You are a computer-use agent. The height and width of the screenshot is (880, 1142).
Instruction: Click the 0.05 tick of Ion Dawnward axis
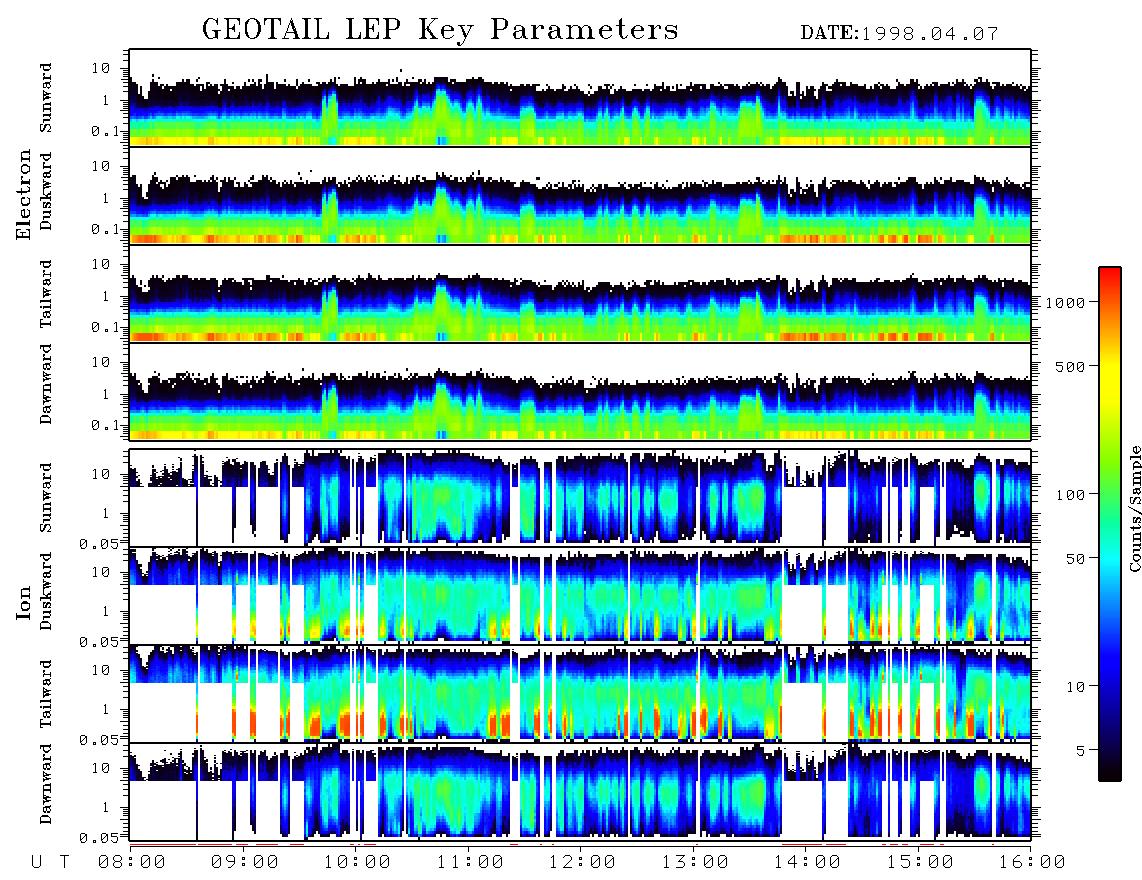coord(98,838)
